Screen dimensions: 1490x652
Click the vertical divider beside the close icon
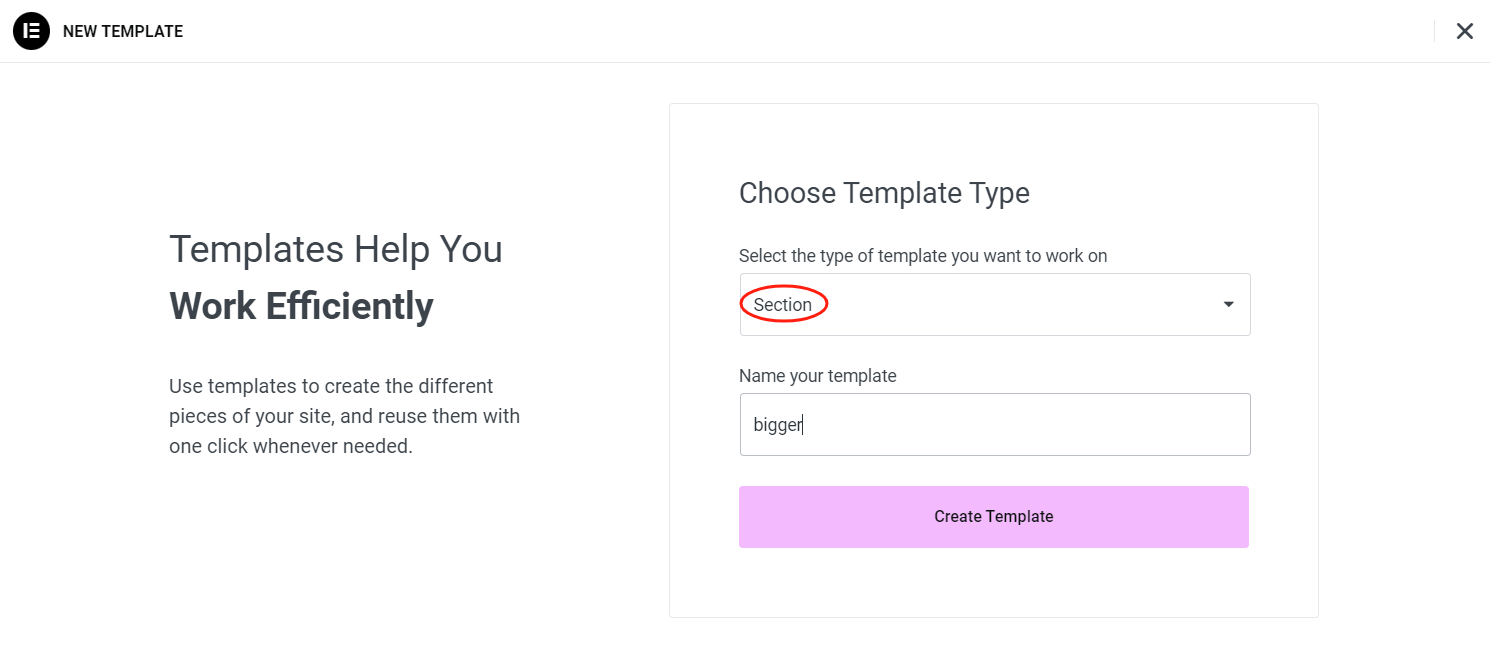tap(1434, 31)
